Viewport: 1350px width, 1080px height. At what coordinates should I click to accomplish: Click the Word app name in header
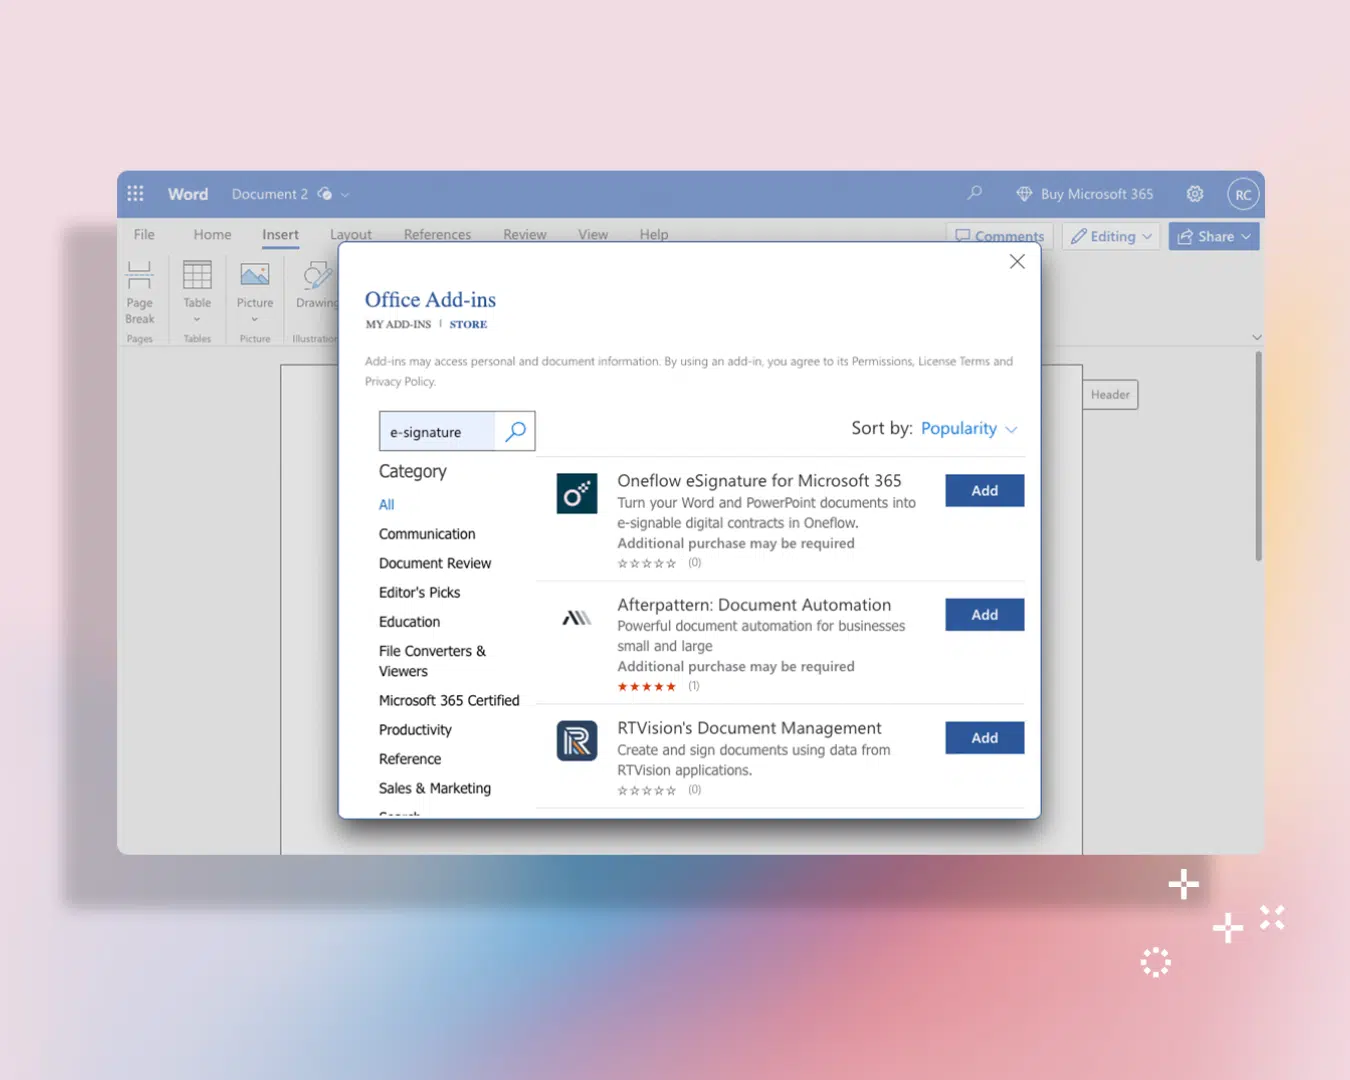[x=188, y=194]
